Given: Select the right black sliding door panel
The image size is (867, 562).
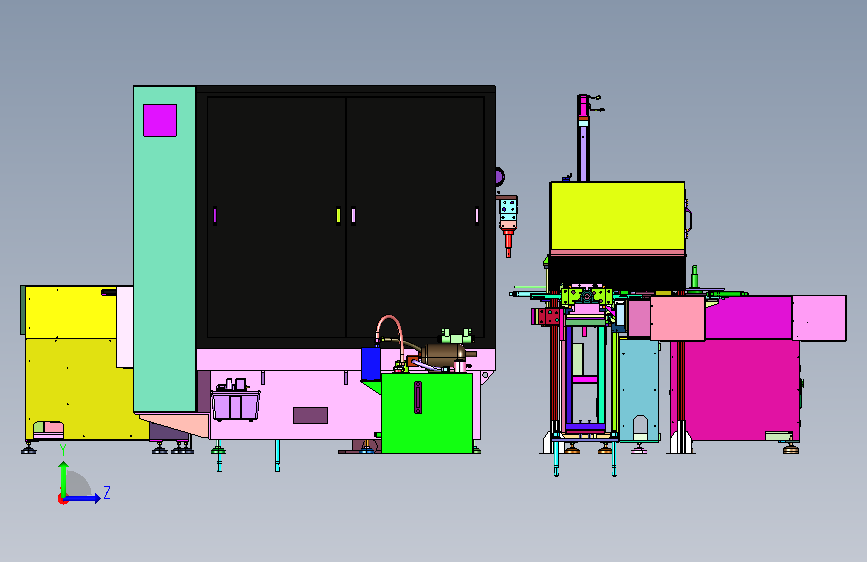Looking at the screenshot, I should (415, 217).
